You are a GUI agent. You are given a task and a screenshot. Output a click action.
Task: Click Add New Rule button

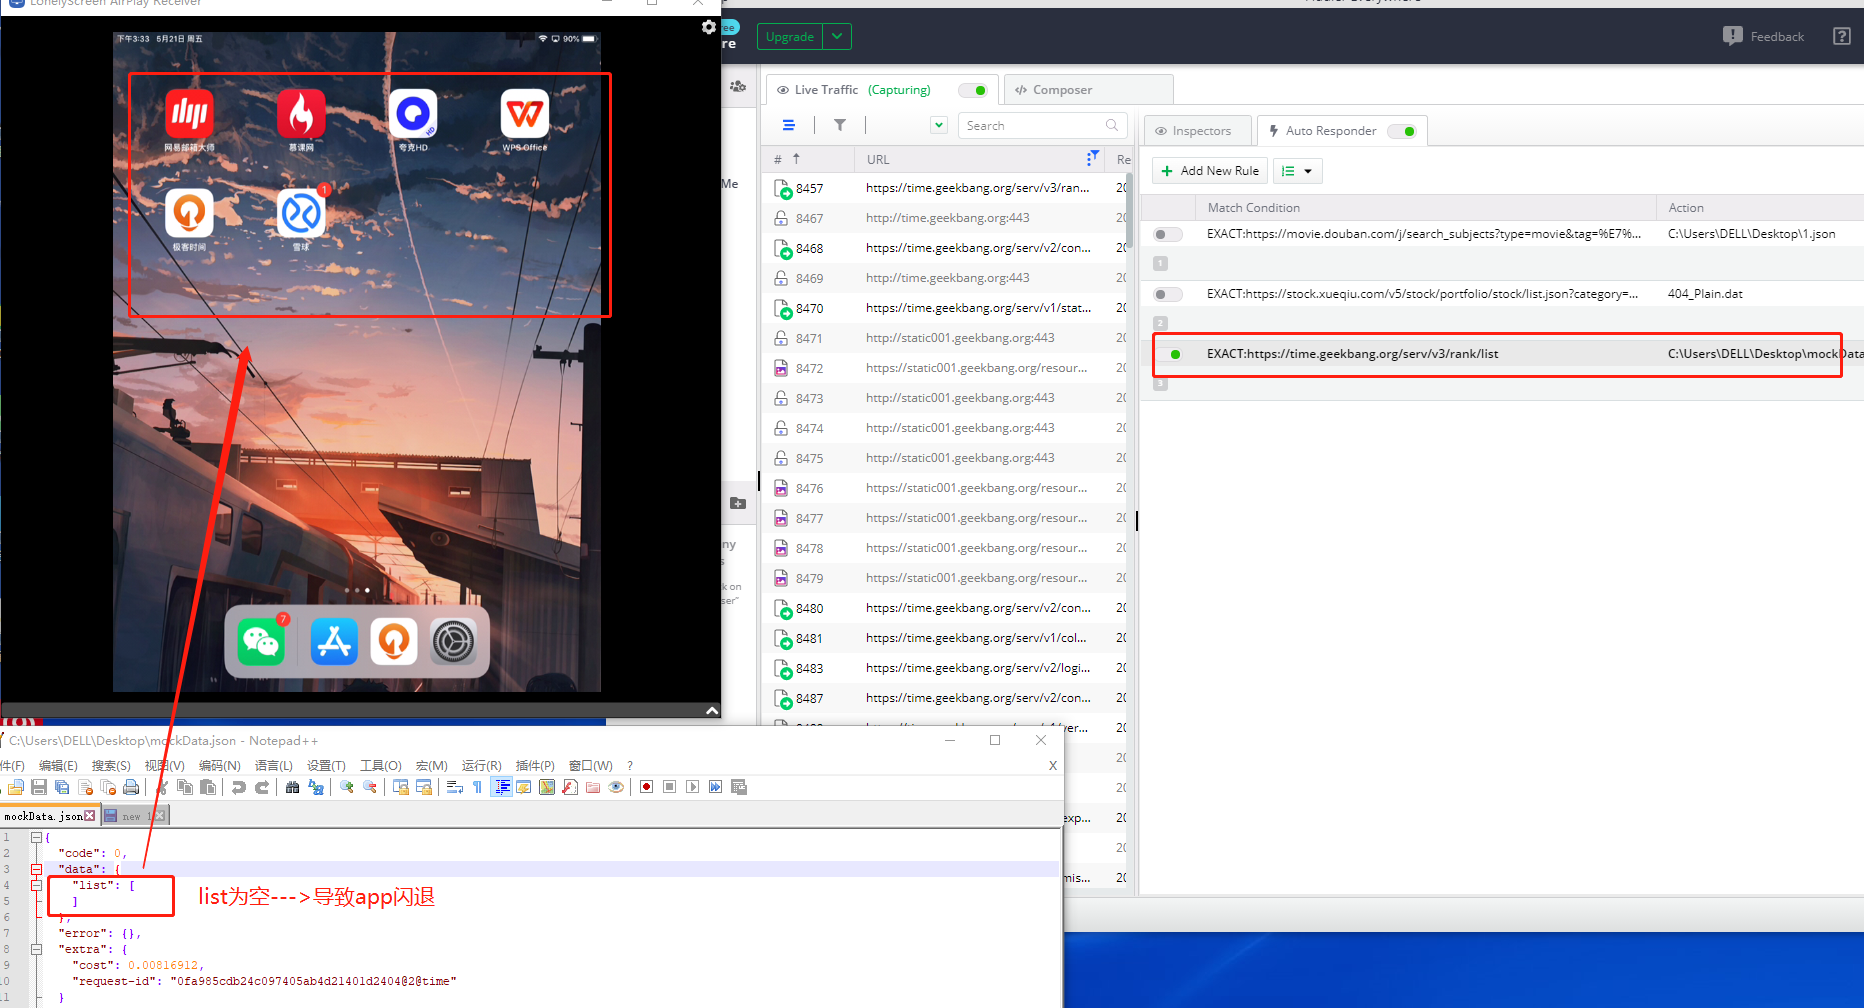[1210, 171]
